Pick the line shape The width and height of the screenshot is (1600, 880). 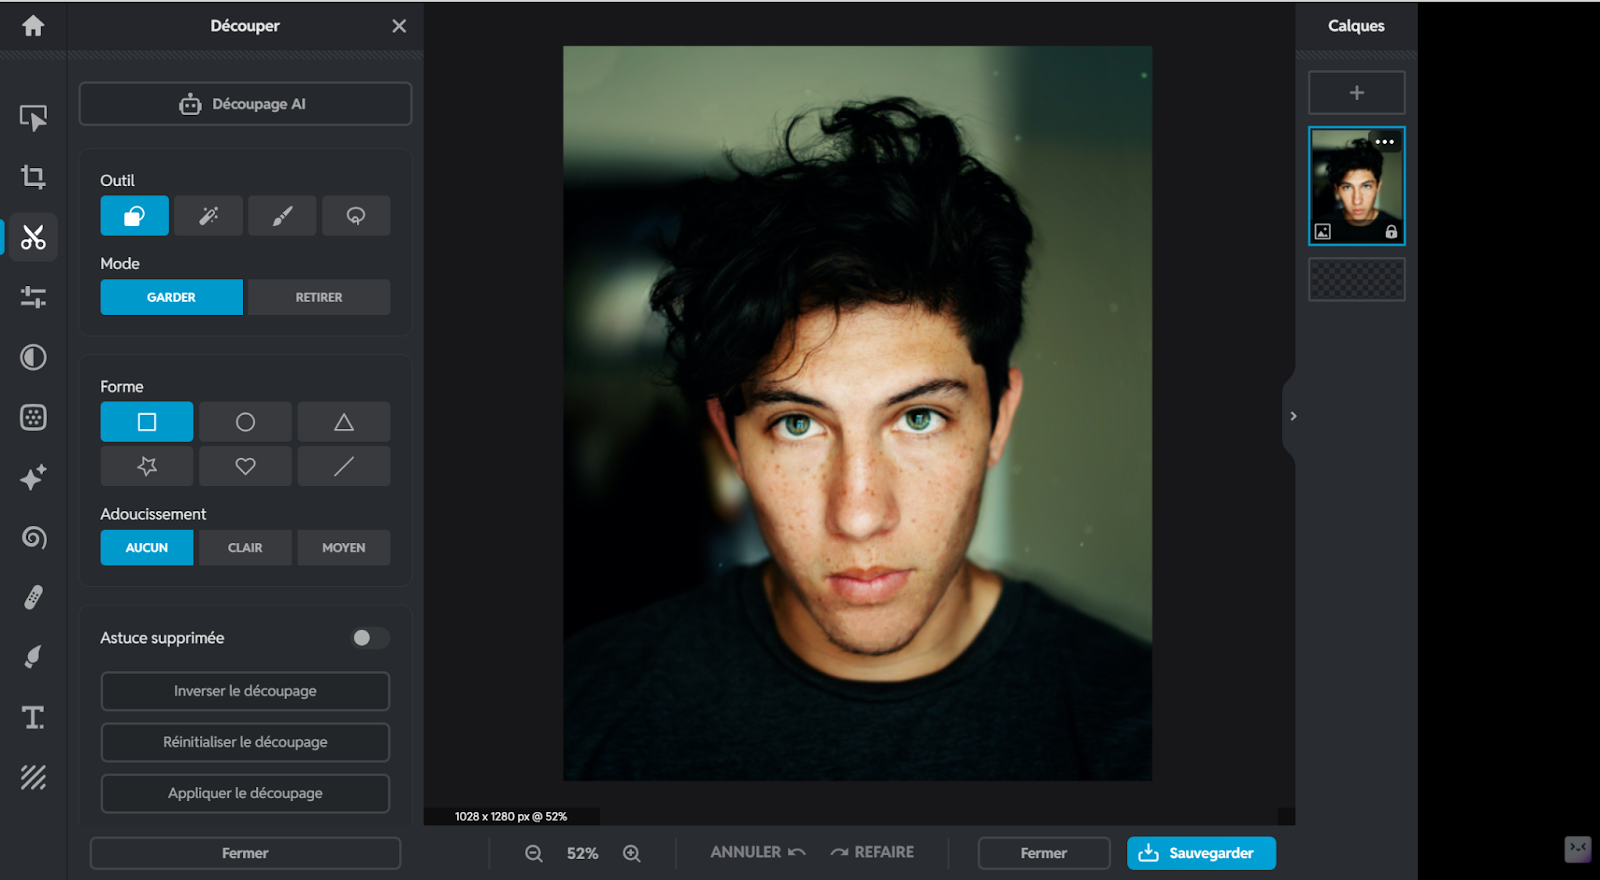344,466
